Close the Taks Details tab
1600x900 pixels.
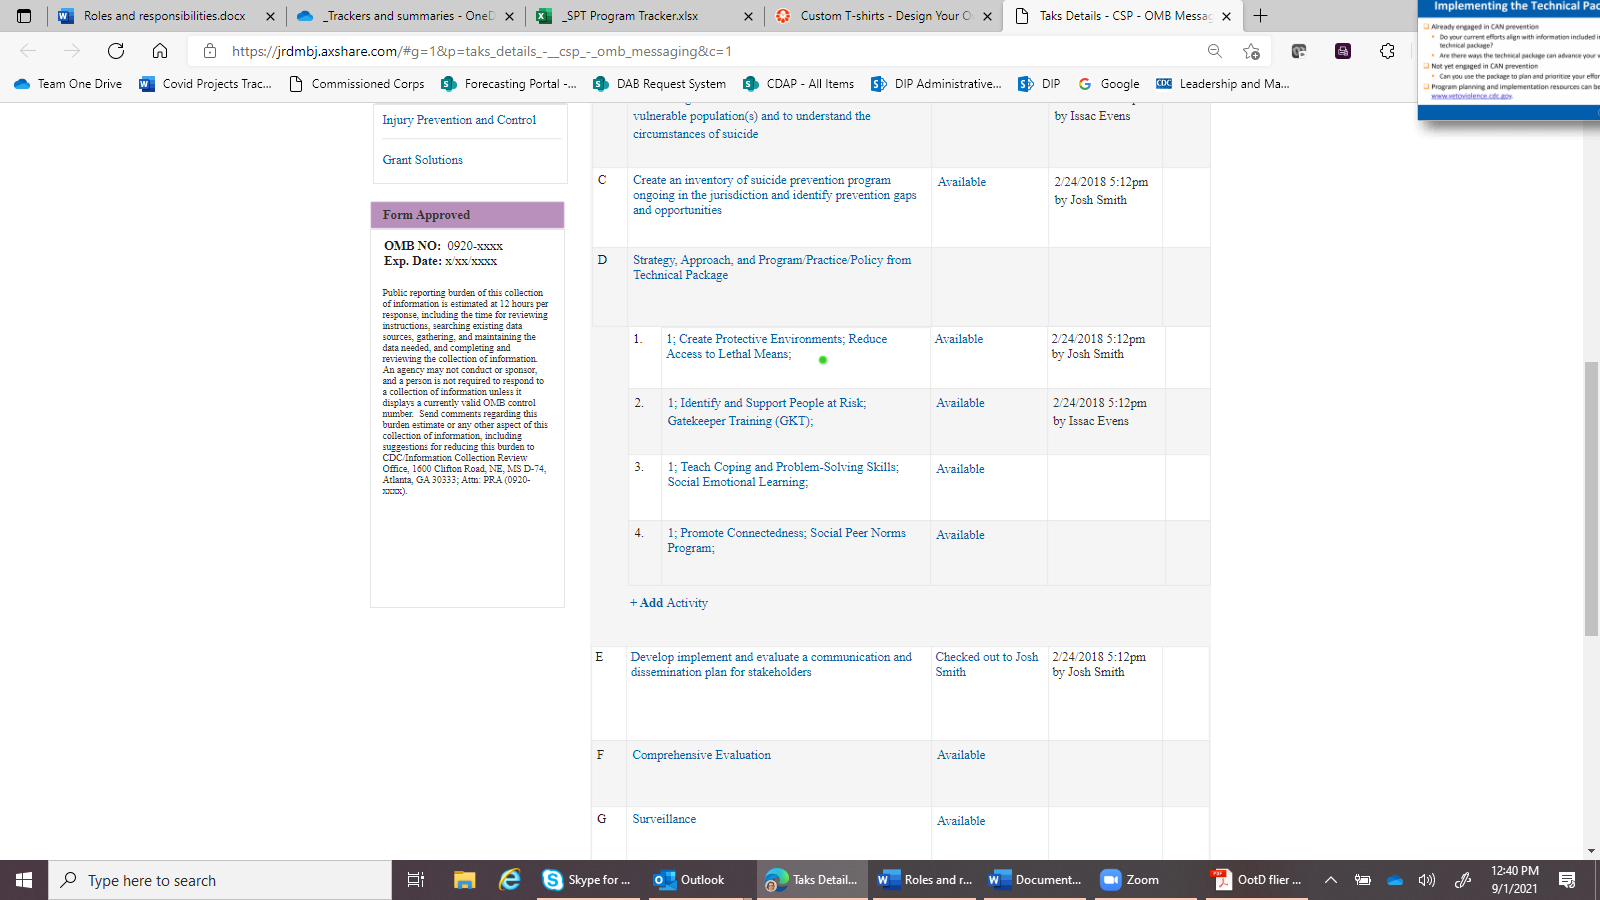[1226, 16]
